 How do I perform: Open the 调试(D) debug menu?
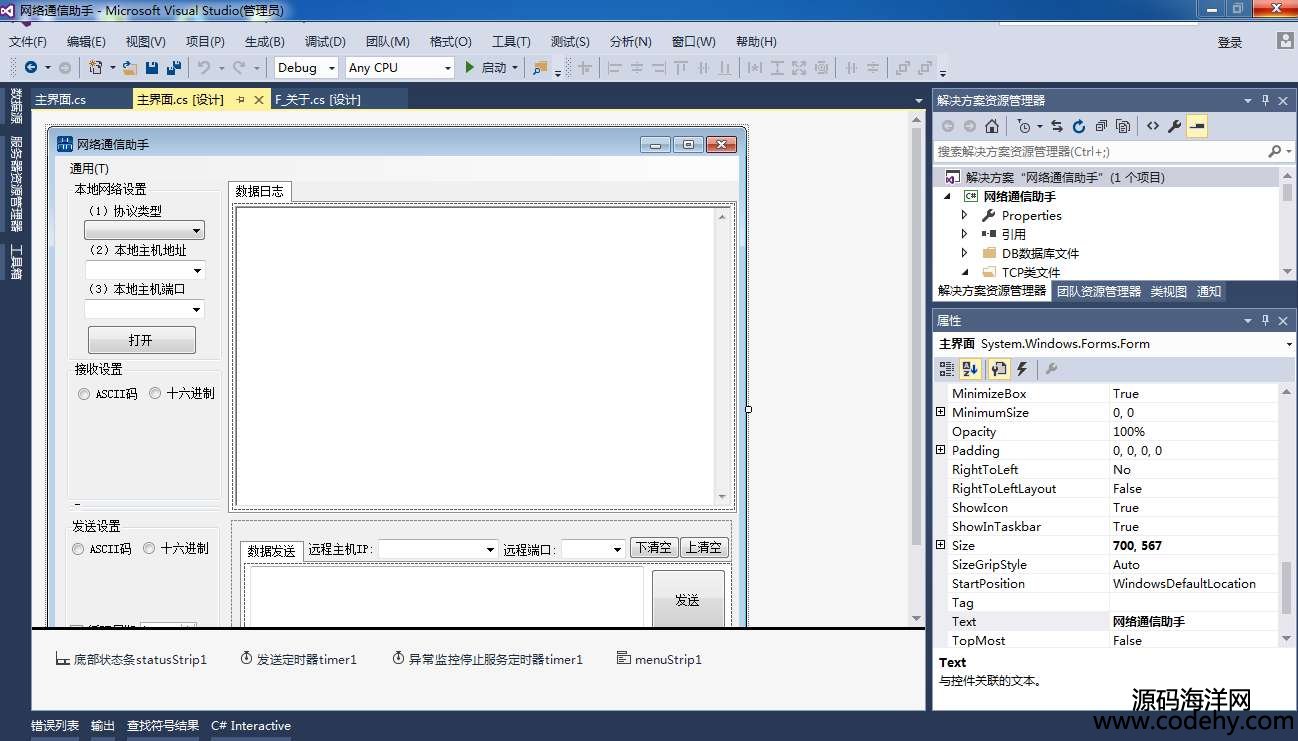pos(325,41)
